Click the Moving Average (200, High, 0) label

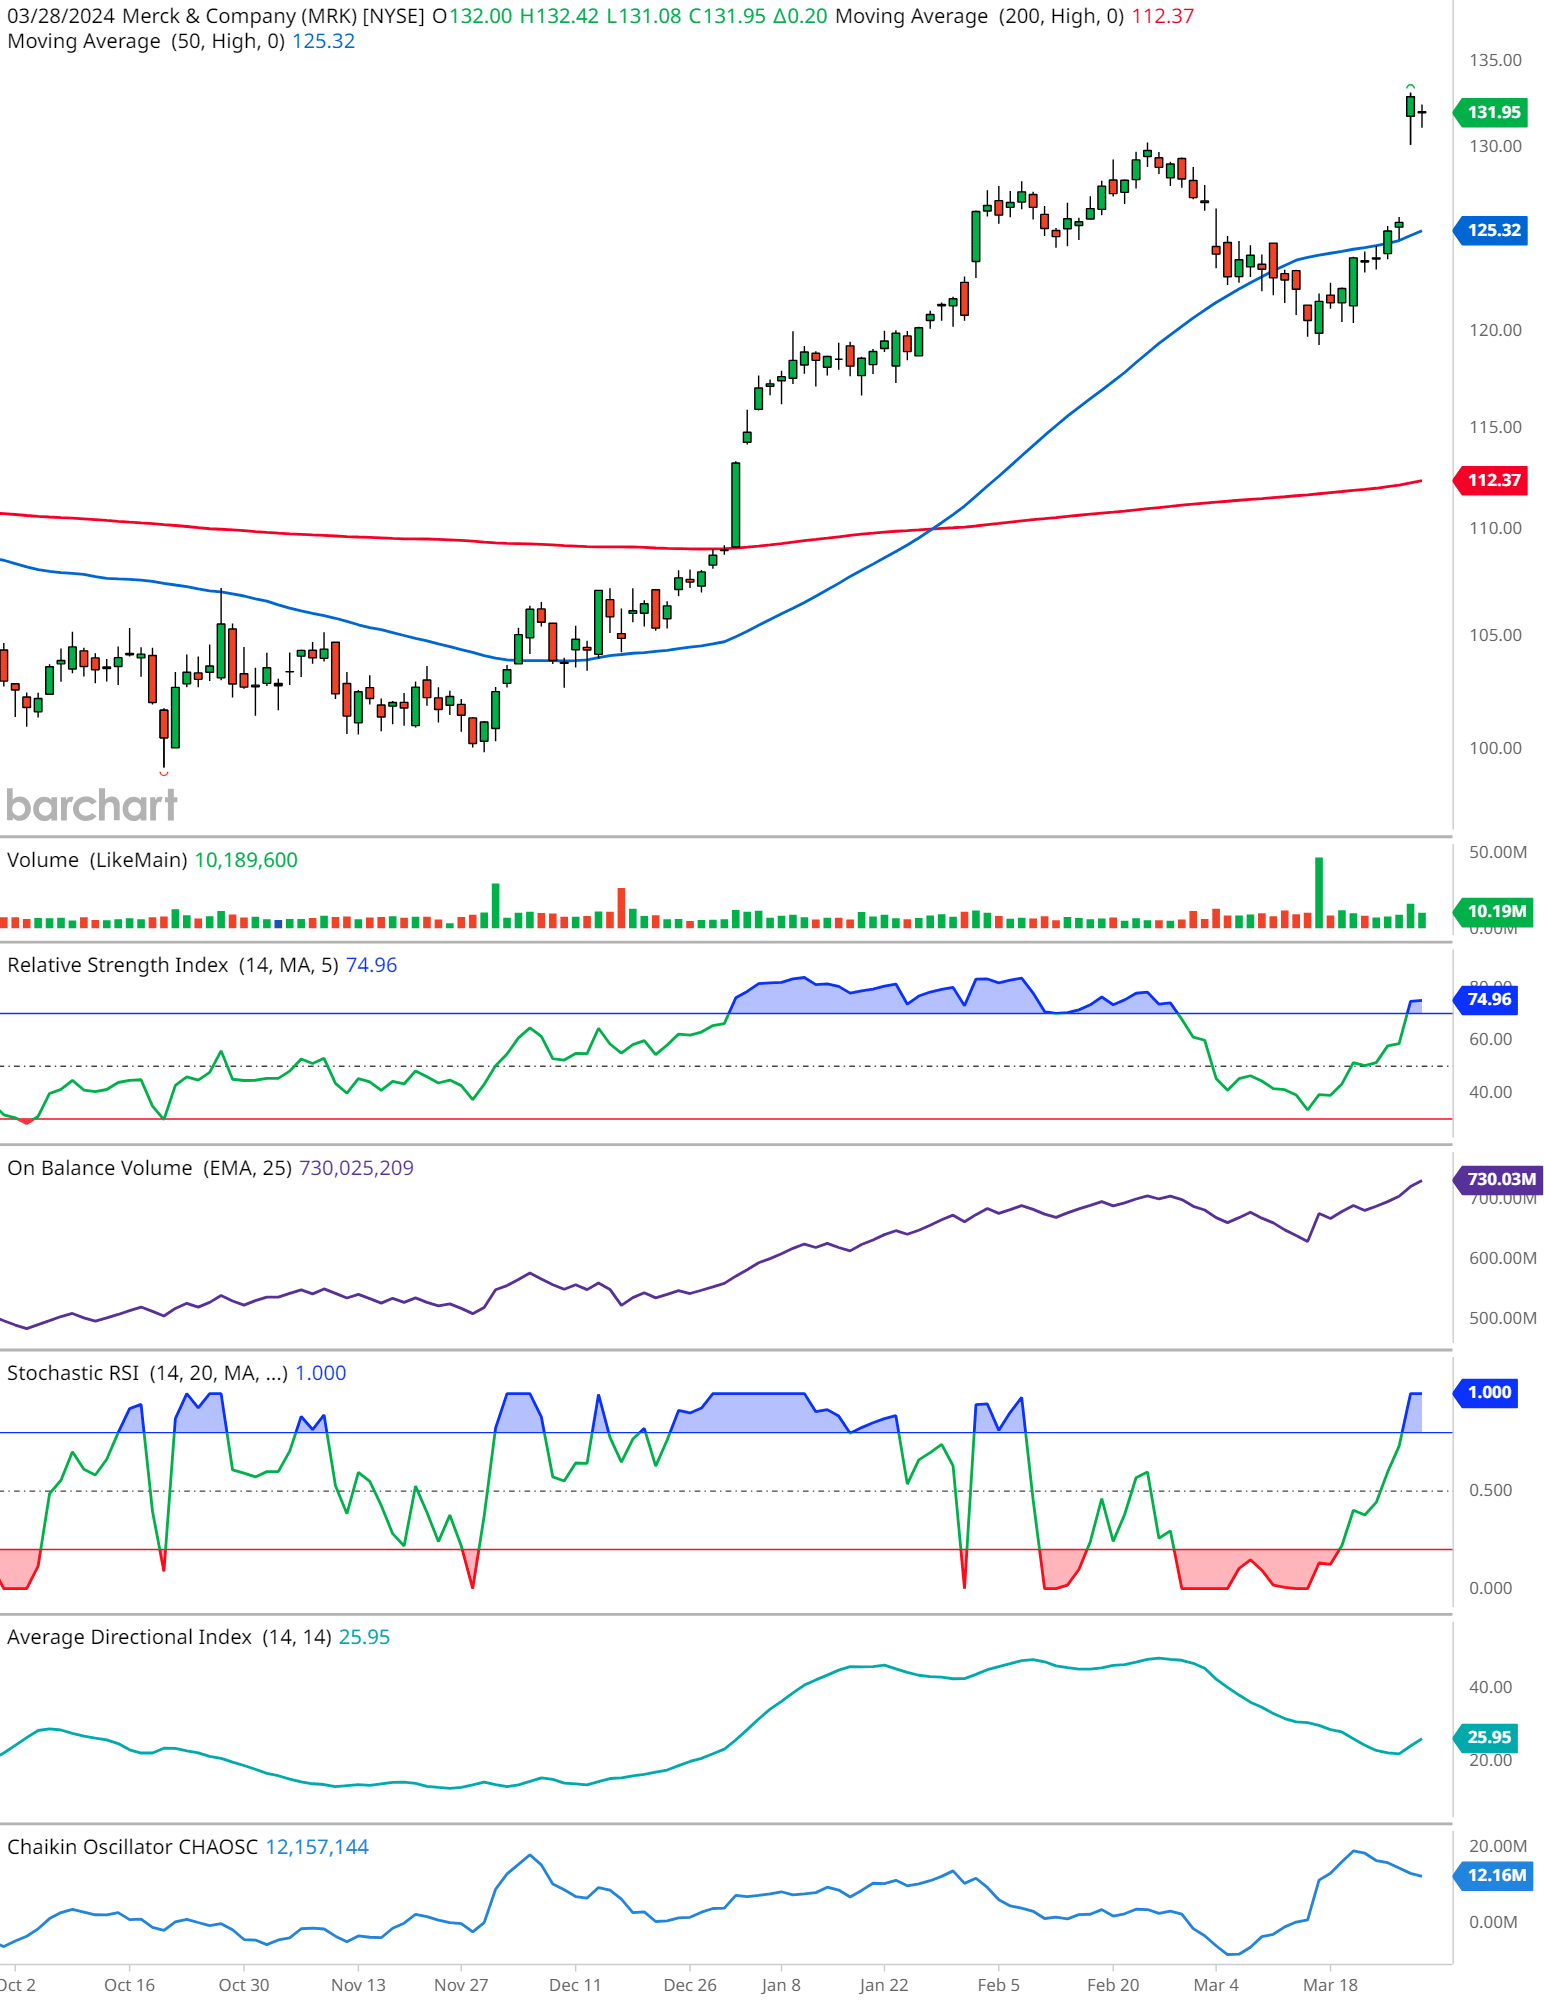pyautogui.click(x=979, y=16)
